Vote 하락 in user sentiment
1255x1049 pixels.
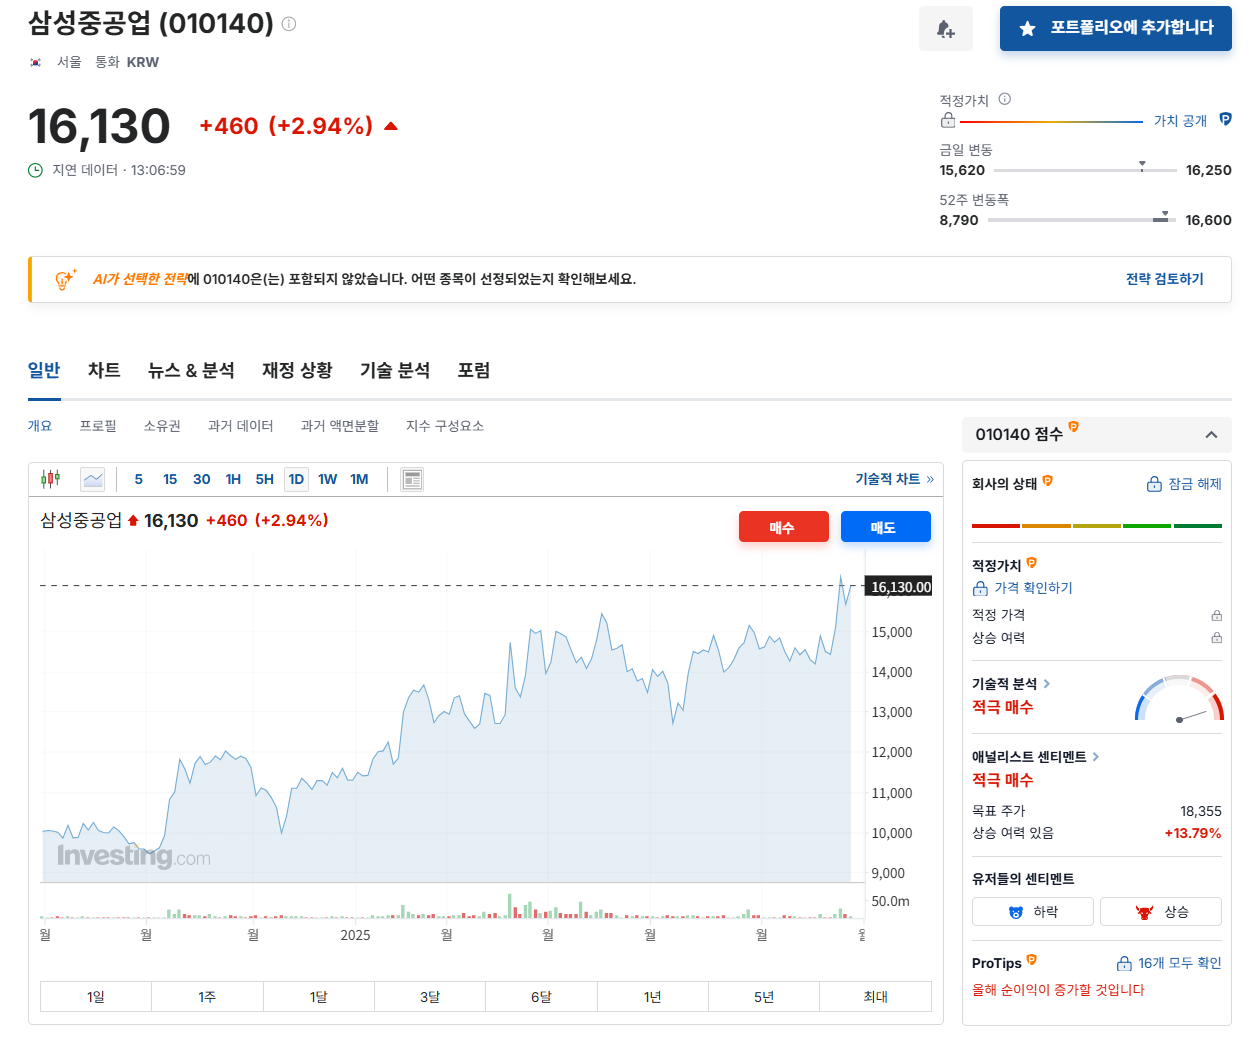1033,912
